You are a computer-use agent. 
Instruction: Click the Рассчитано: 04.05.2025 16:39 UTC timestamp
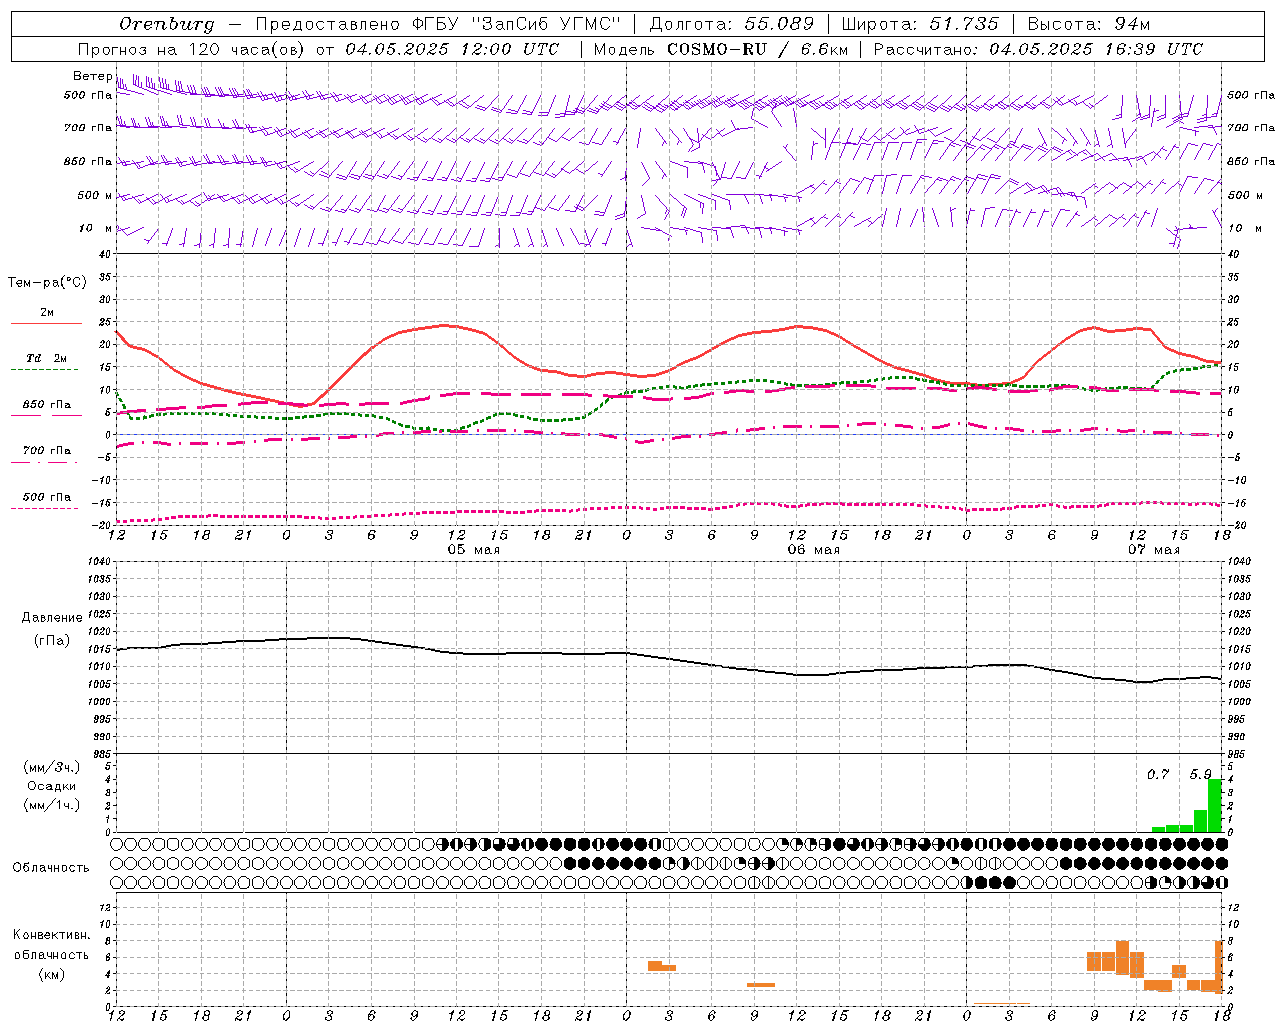[x=1039, y=49]
